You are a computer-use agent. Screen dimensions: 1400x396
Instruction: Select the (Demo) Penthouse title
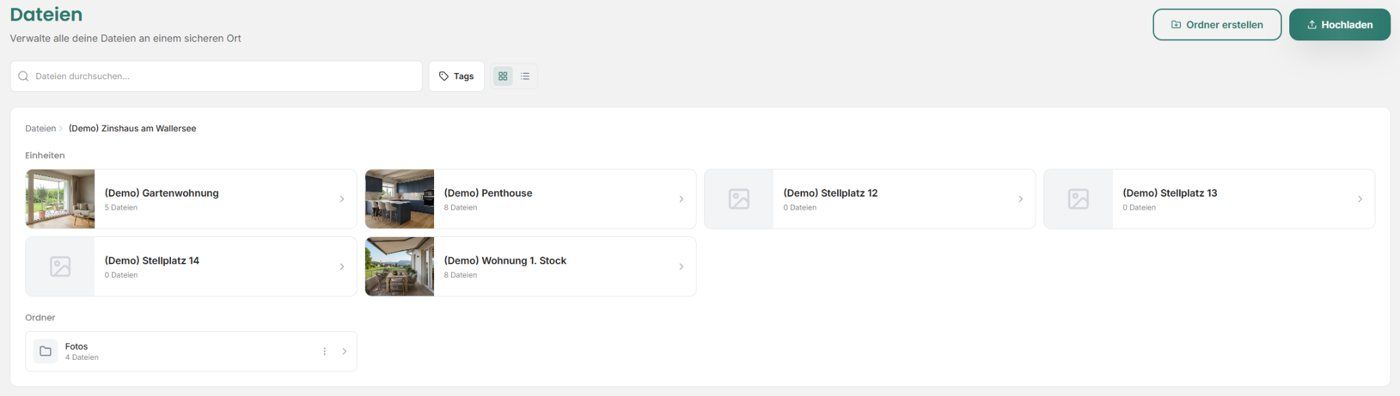coord(488,193)
